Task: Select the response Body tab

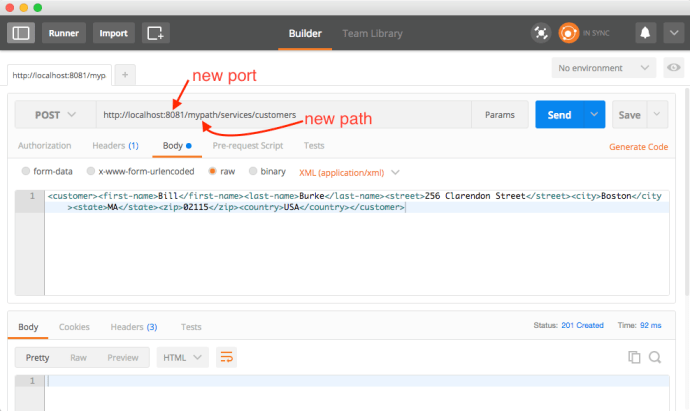Action: click(28, 327)
